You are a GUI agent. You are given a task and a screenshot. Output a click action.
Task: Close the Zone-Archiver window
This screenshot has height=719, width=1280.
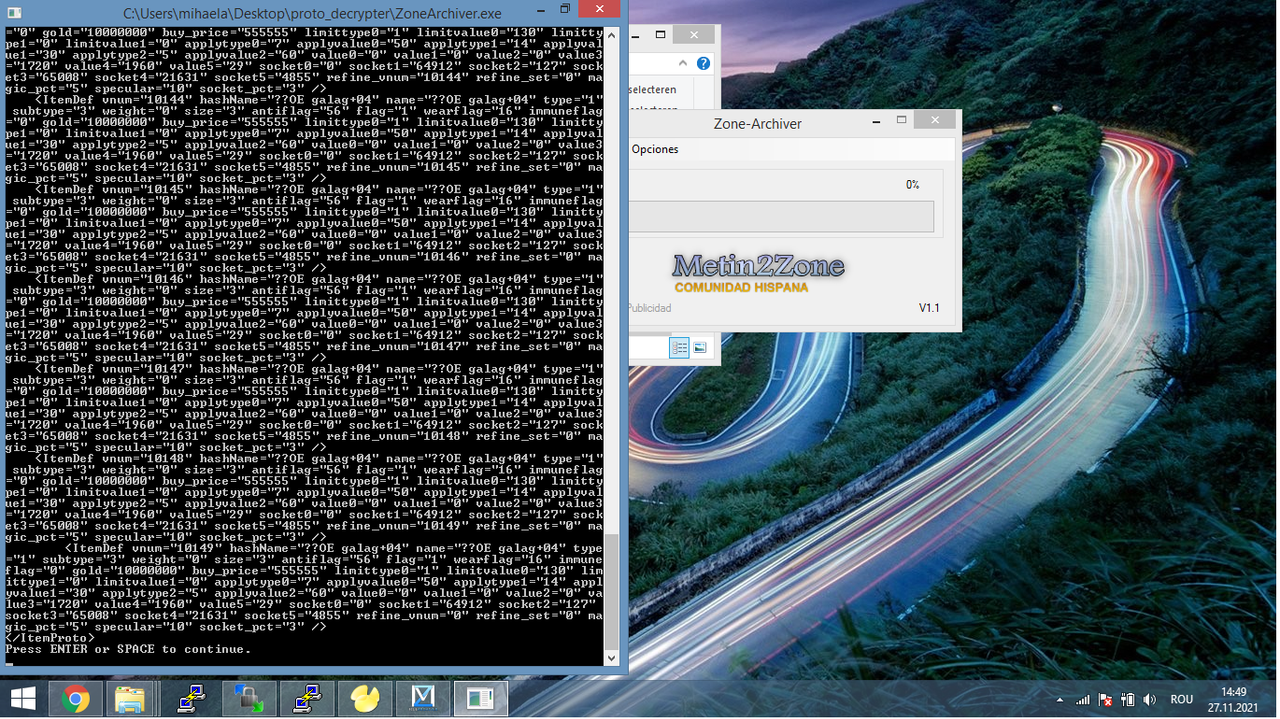click(934, 120)
